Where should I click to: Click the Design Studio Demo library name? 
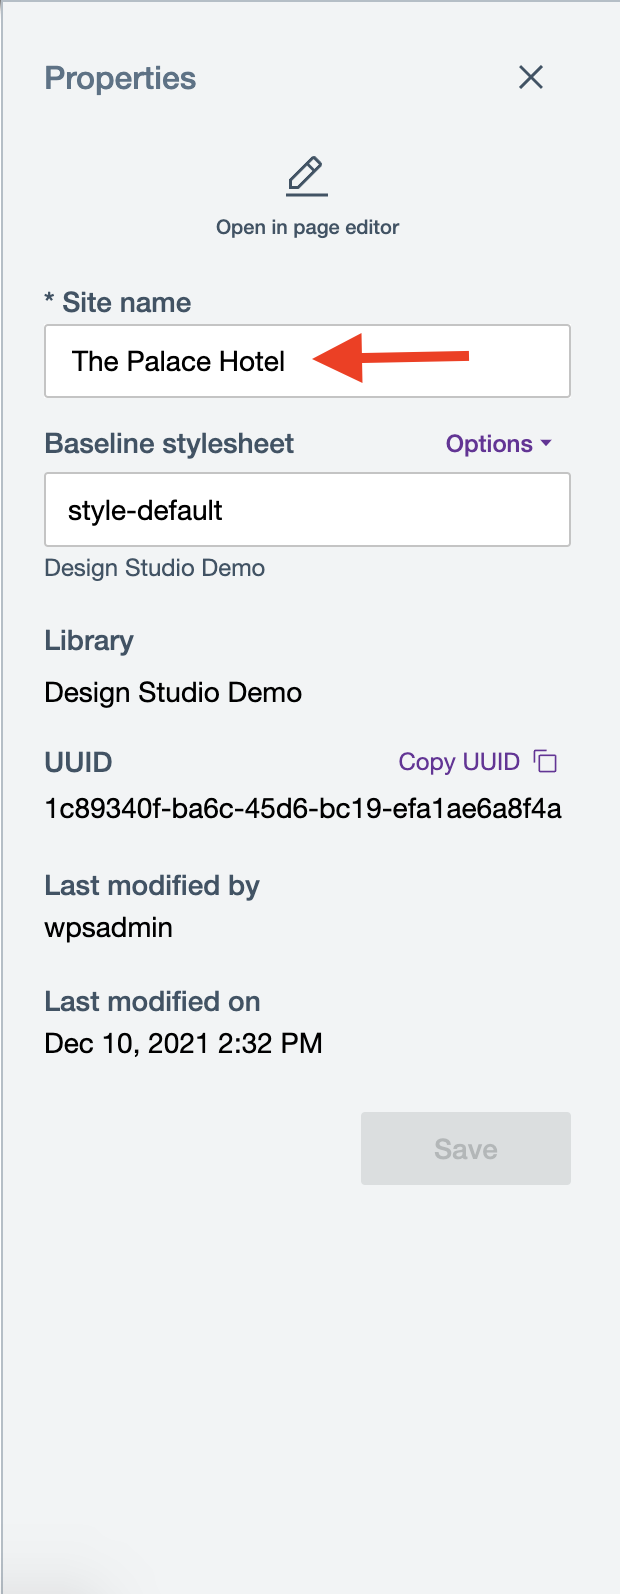[172, 692]
